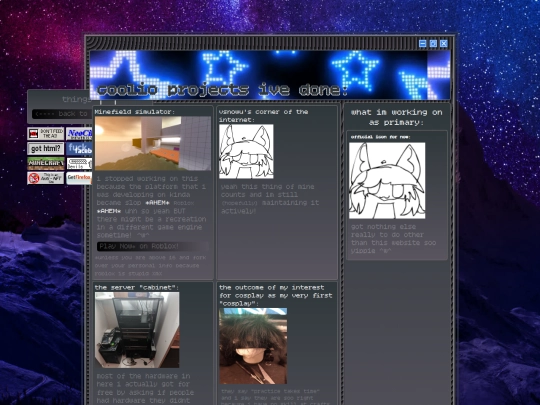The width and height of the screenshot is (540, 405).
Task: Open the official icon fox drawing
Action: 387,180
